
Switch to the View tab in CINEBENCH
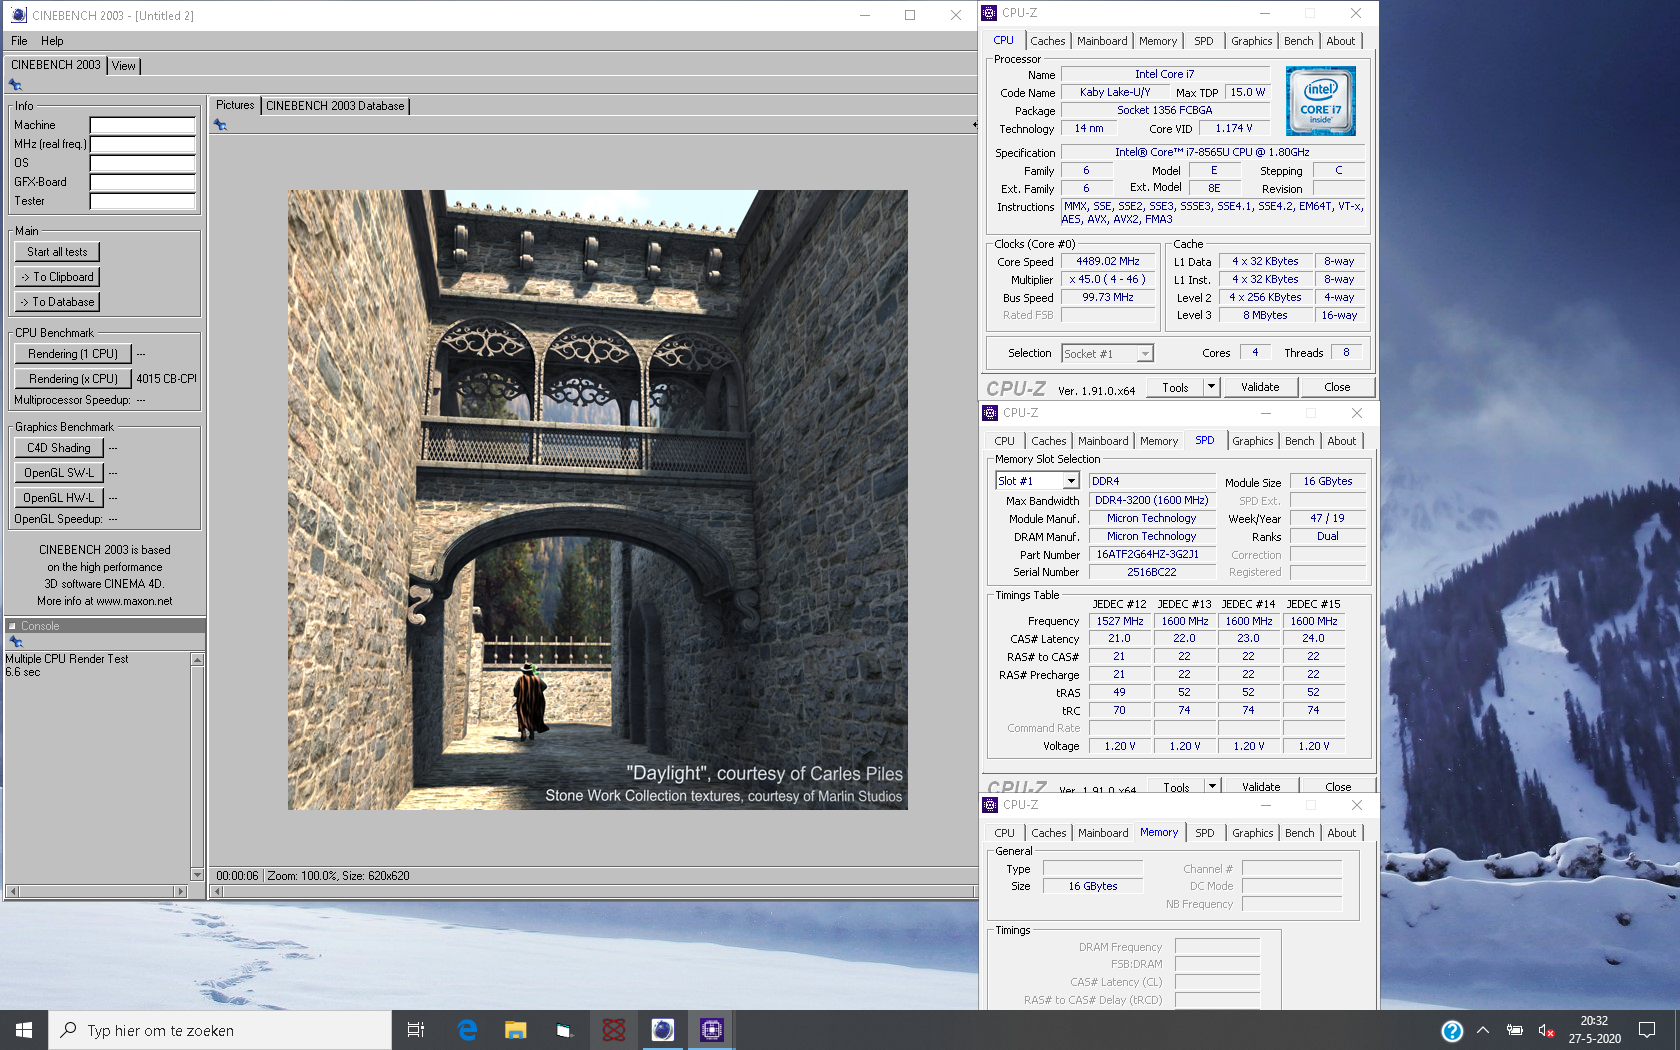click(124, 66)
